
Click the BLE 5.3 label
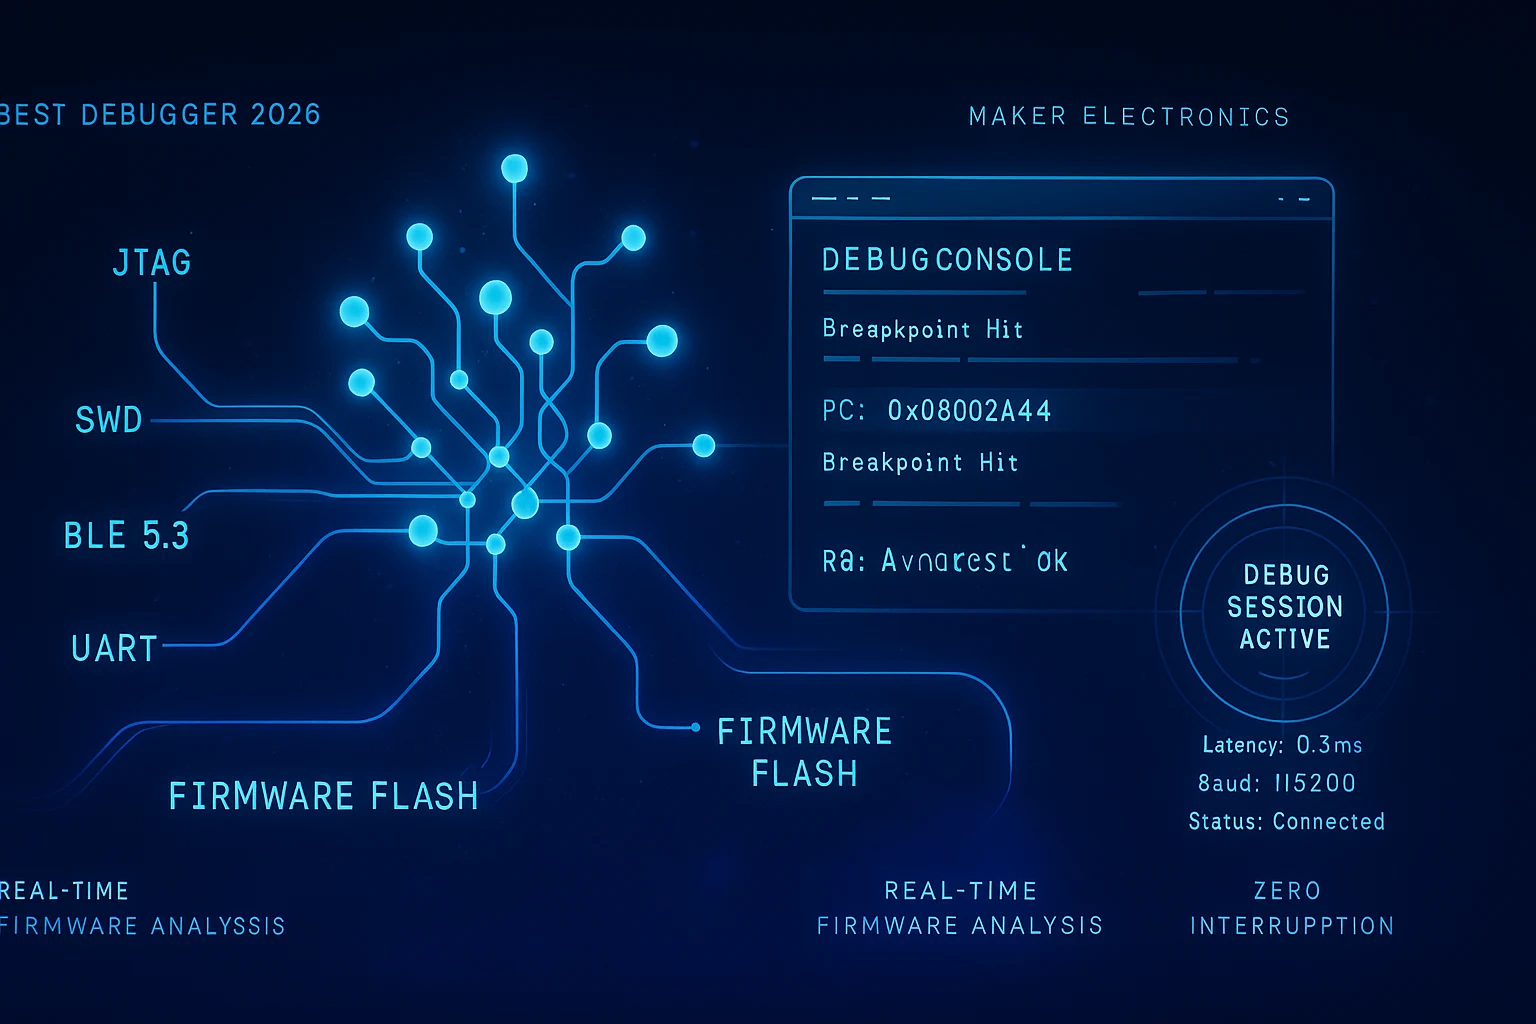126,536
